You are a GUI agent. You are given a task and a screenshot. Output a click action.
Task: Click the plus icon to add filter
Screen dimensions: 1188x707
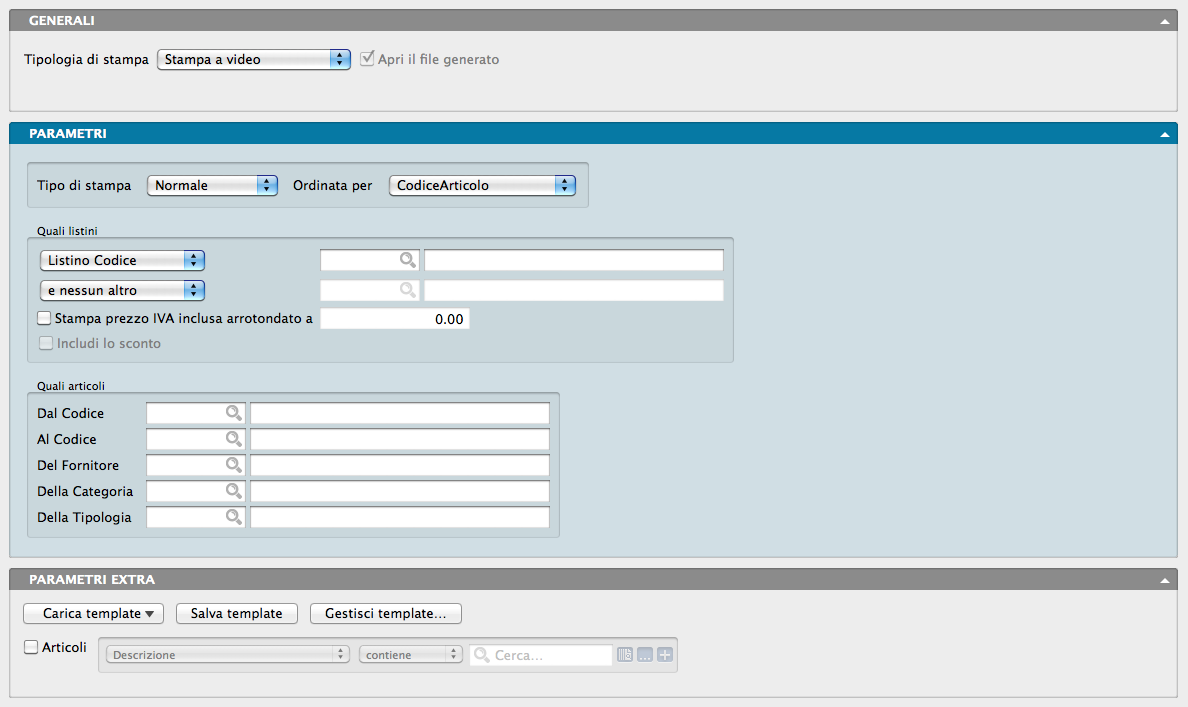[665, 655]
